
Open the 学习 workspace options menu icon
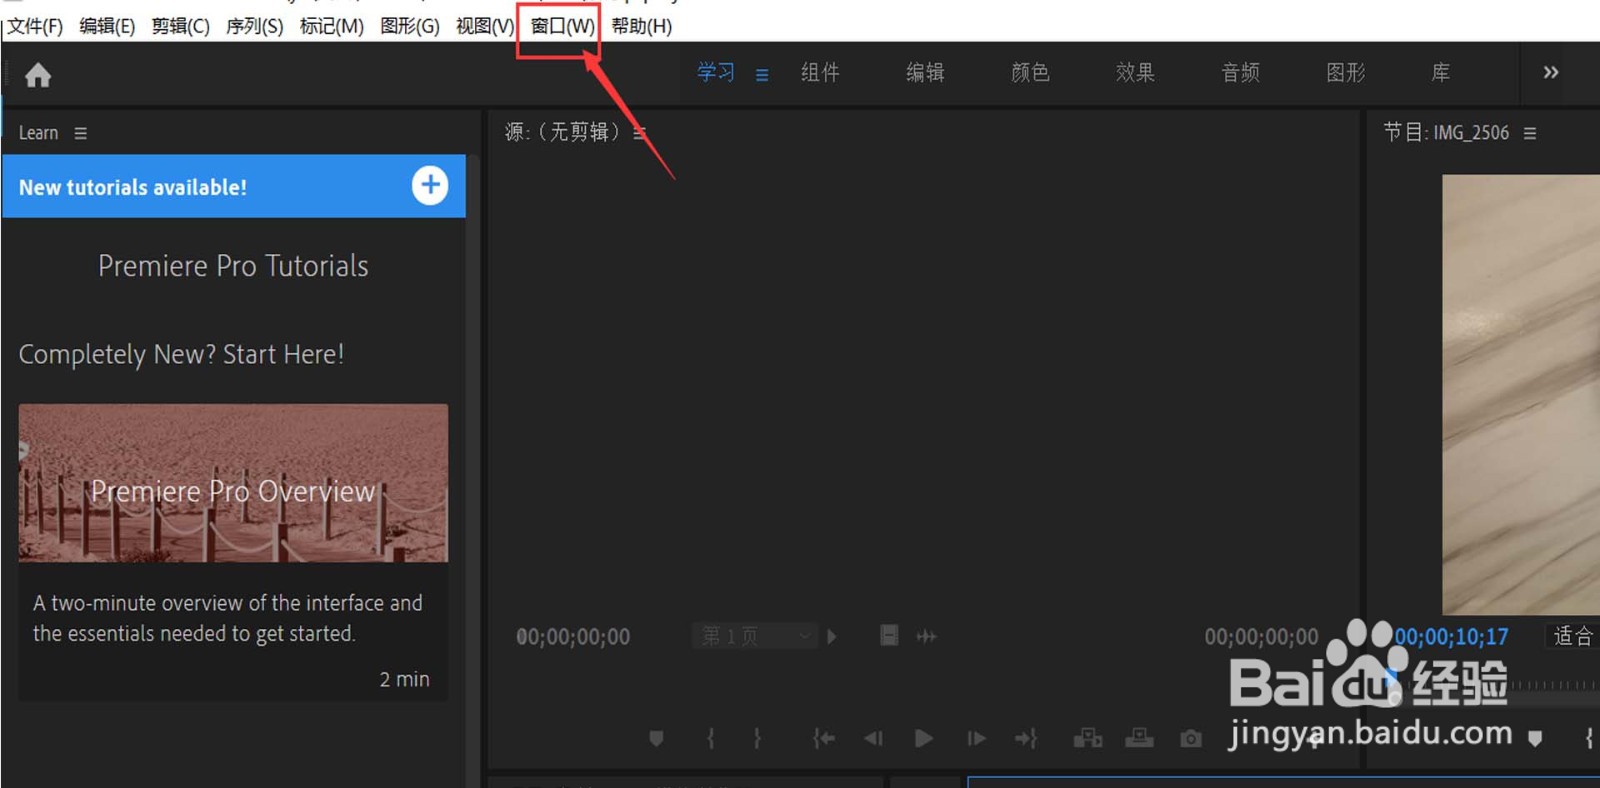pyautogui.click(x=762, y=74)
